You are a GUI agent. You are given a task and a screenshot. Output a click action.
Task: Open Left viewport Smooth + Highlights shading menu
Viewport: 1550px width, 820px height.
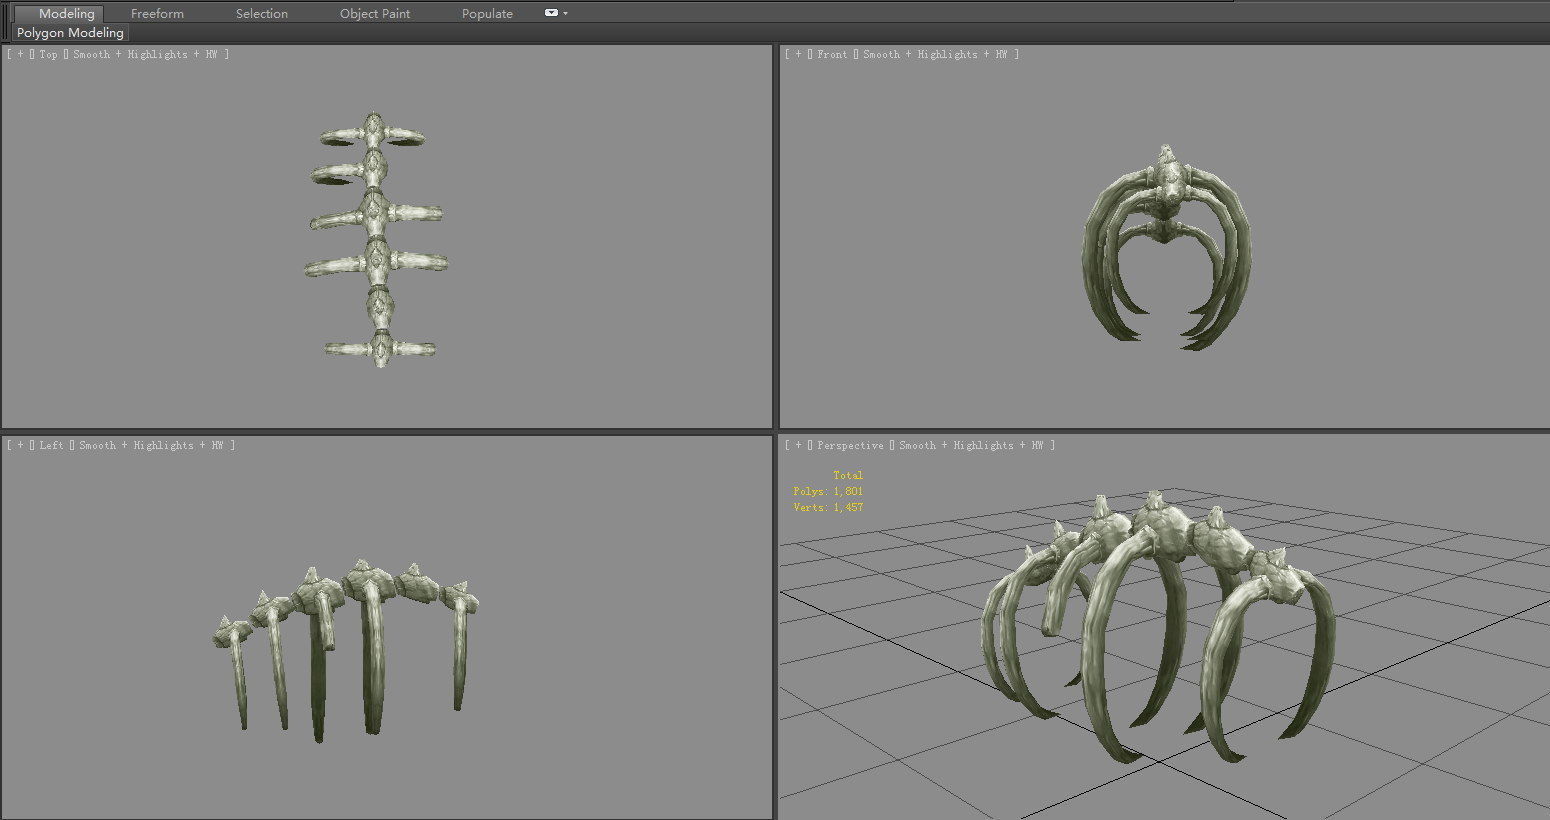click(x=151, y=446)
